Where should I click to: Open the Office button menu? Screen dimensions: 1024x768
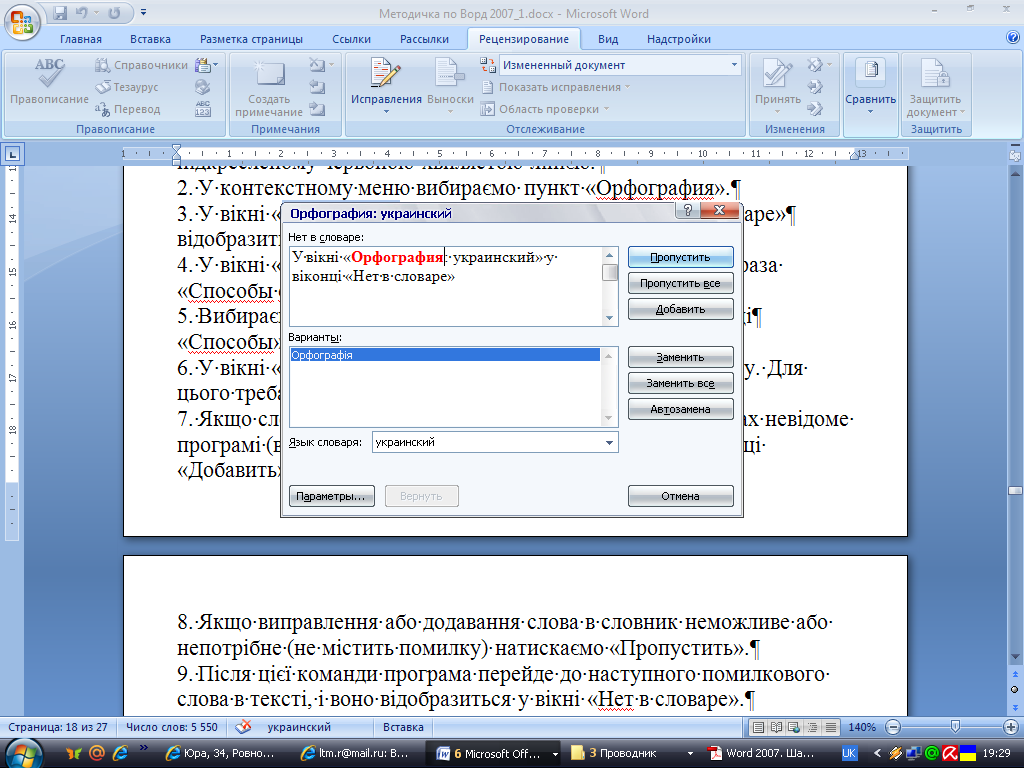[x=22, y=22]
